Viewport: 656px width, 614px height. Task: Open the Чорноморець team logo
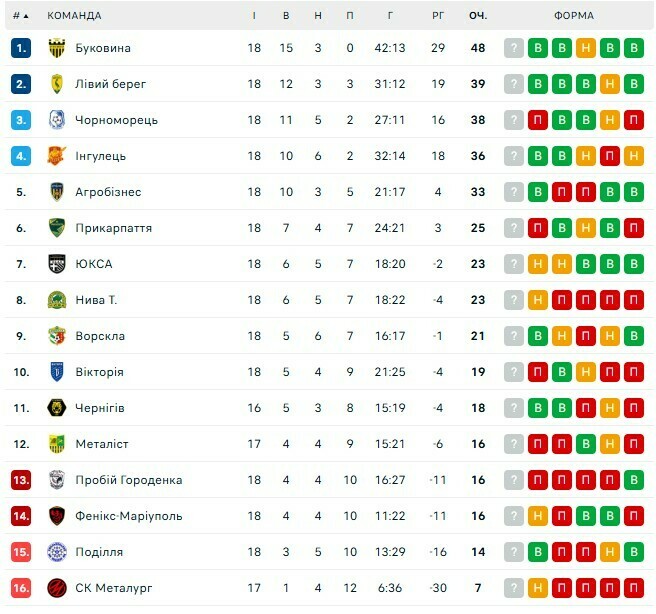pyautogui.click(x=57, y=120)
